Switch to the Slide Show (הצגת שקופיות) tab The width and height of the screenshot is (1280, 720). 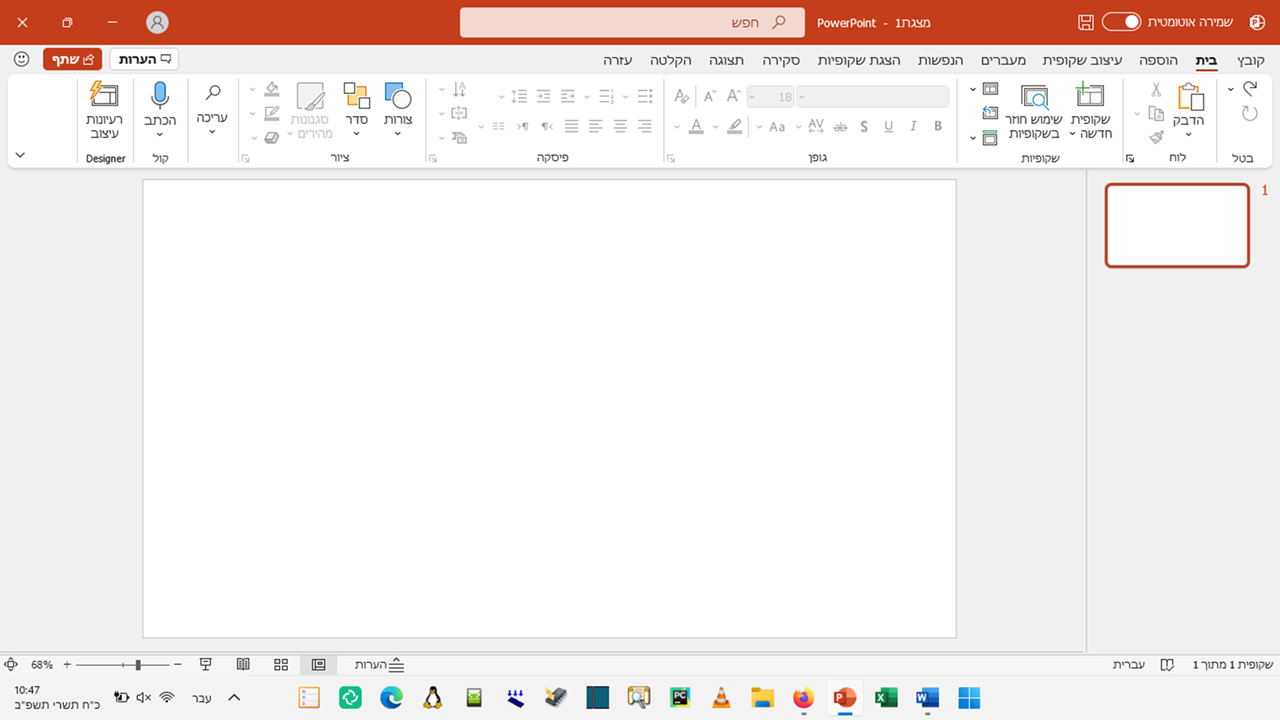[x=859, y=60]
